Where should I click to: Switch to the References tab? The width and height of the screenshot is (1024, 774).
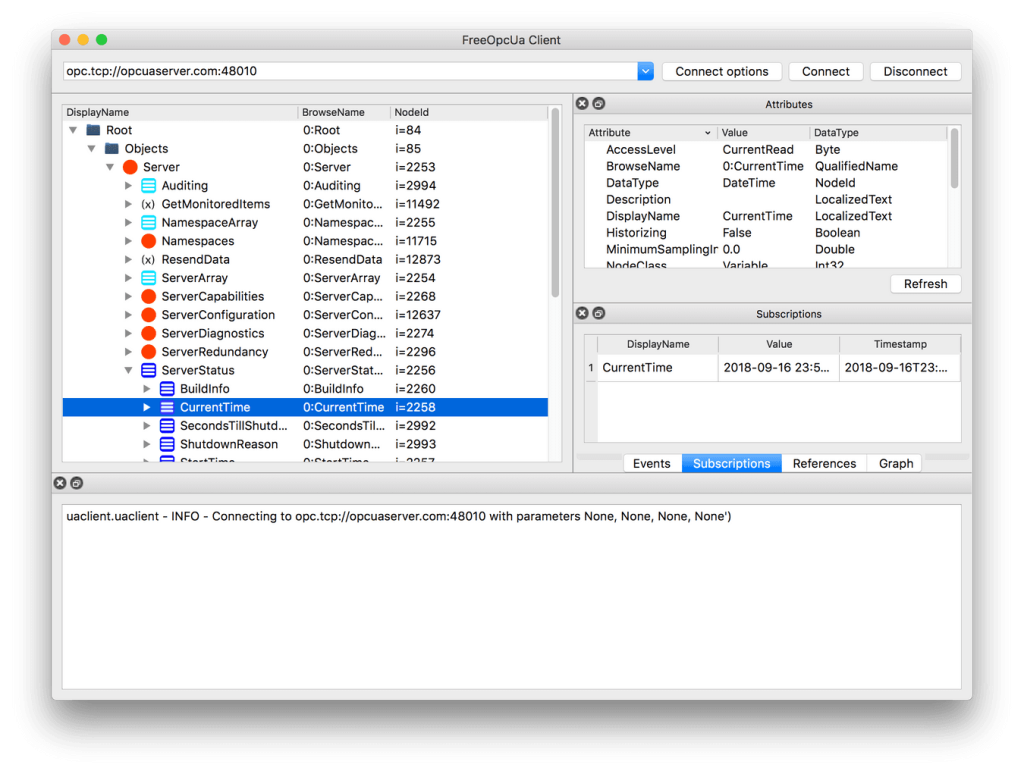click(824, 463)
